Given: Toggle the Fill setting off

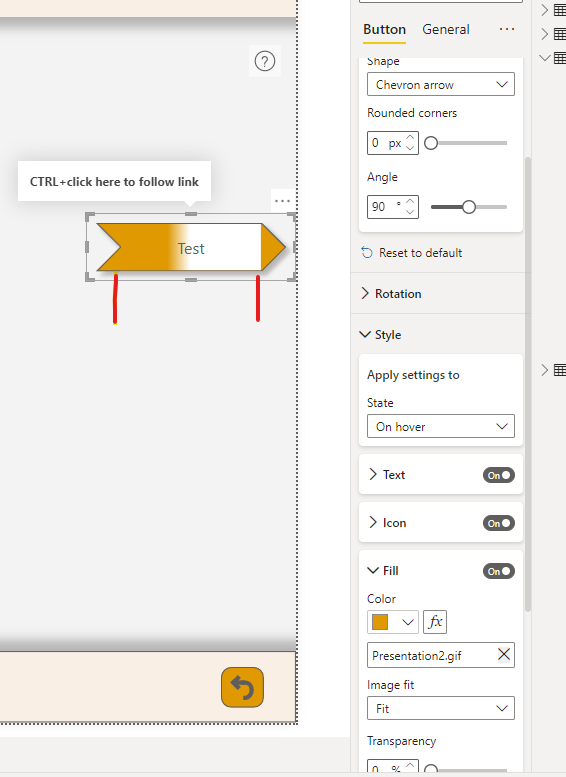Looking at the screenshot, I should (499, 571).
